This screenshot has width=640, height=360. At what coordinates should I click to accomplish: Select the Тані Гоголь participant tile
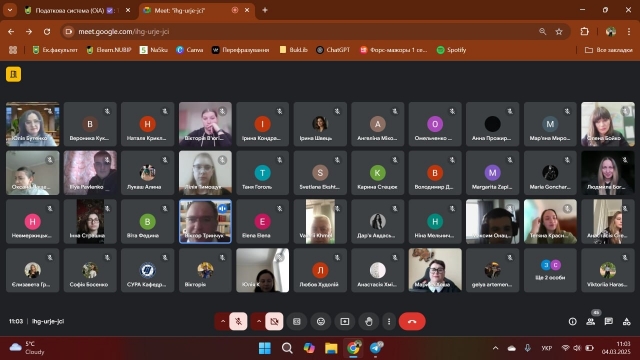coord(262,173)
